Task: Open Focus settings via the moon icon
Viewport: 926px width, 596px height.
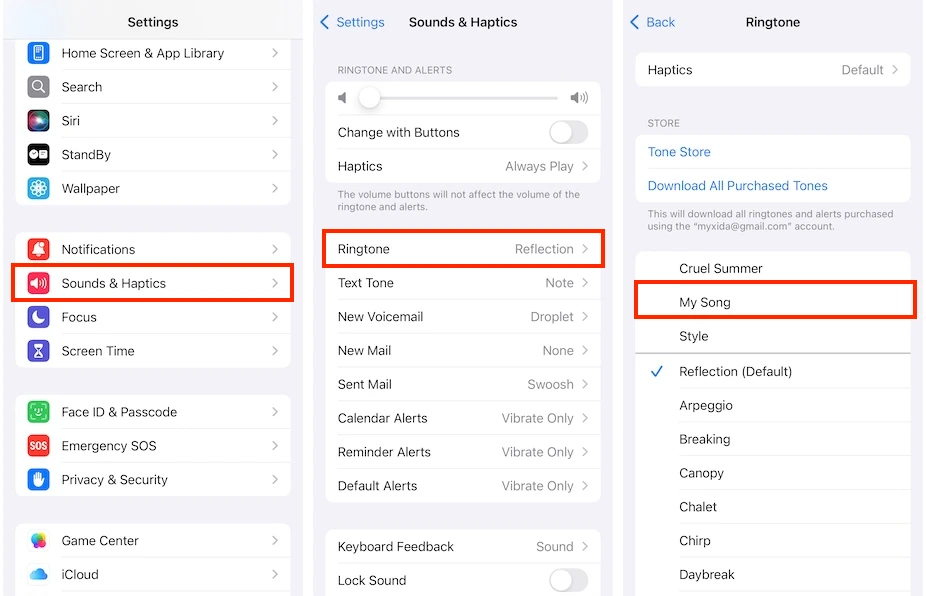Action: [37, 317]
